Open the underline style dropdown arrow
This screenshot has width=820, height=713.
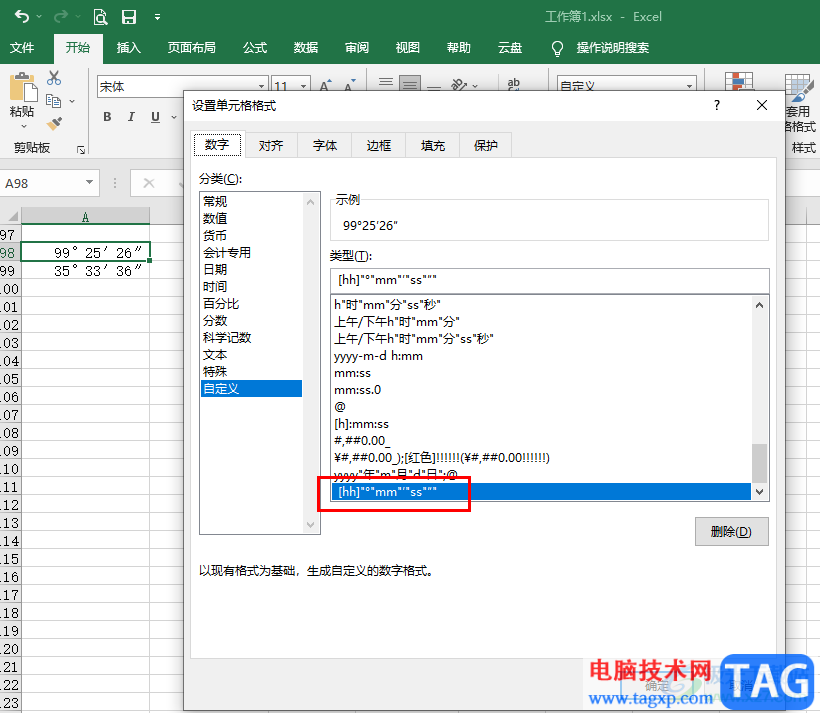pos(174,117)
